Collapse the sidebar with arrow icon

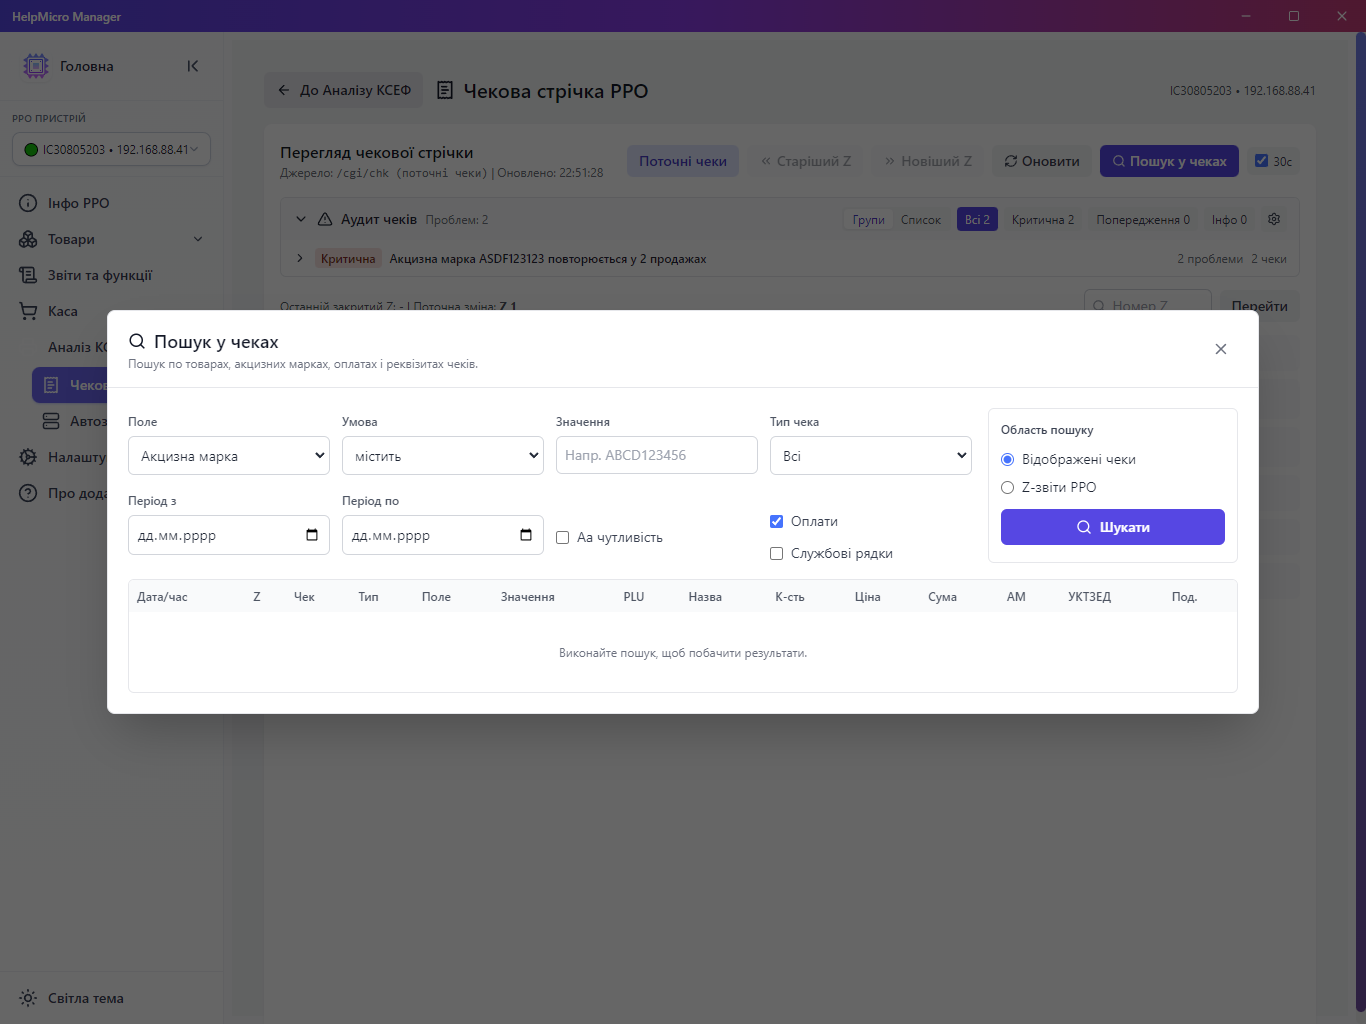click(x=193, y=66)
